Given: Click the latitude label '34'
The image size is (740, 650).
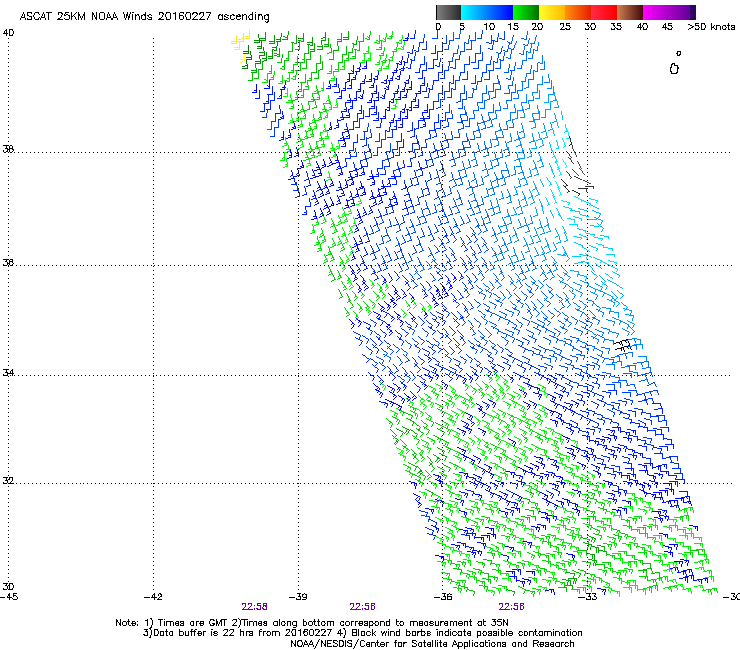Looking at the screenshot, I should pos(8,373).
